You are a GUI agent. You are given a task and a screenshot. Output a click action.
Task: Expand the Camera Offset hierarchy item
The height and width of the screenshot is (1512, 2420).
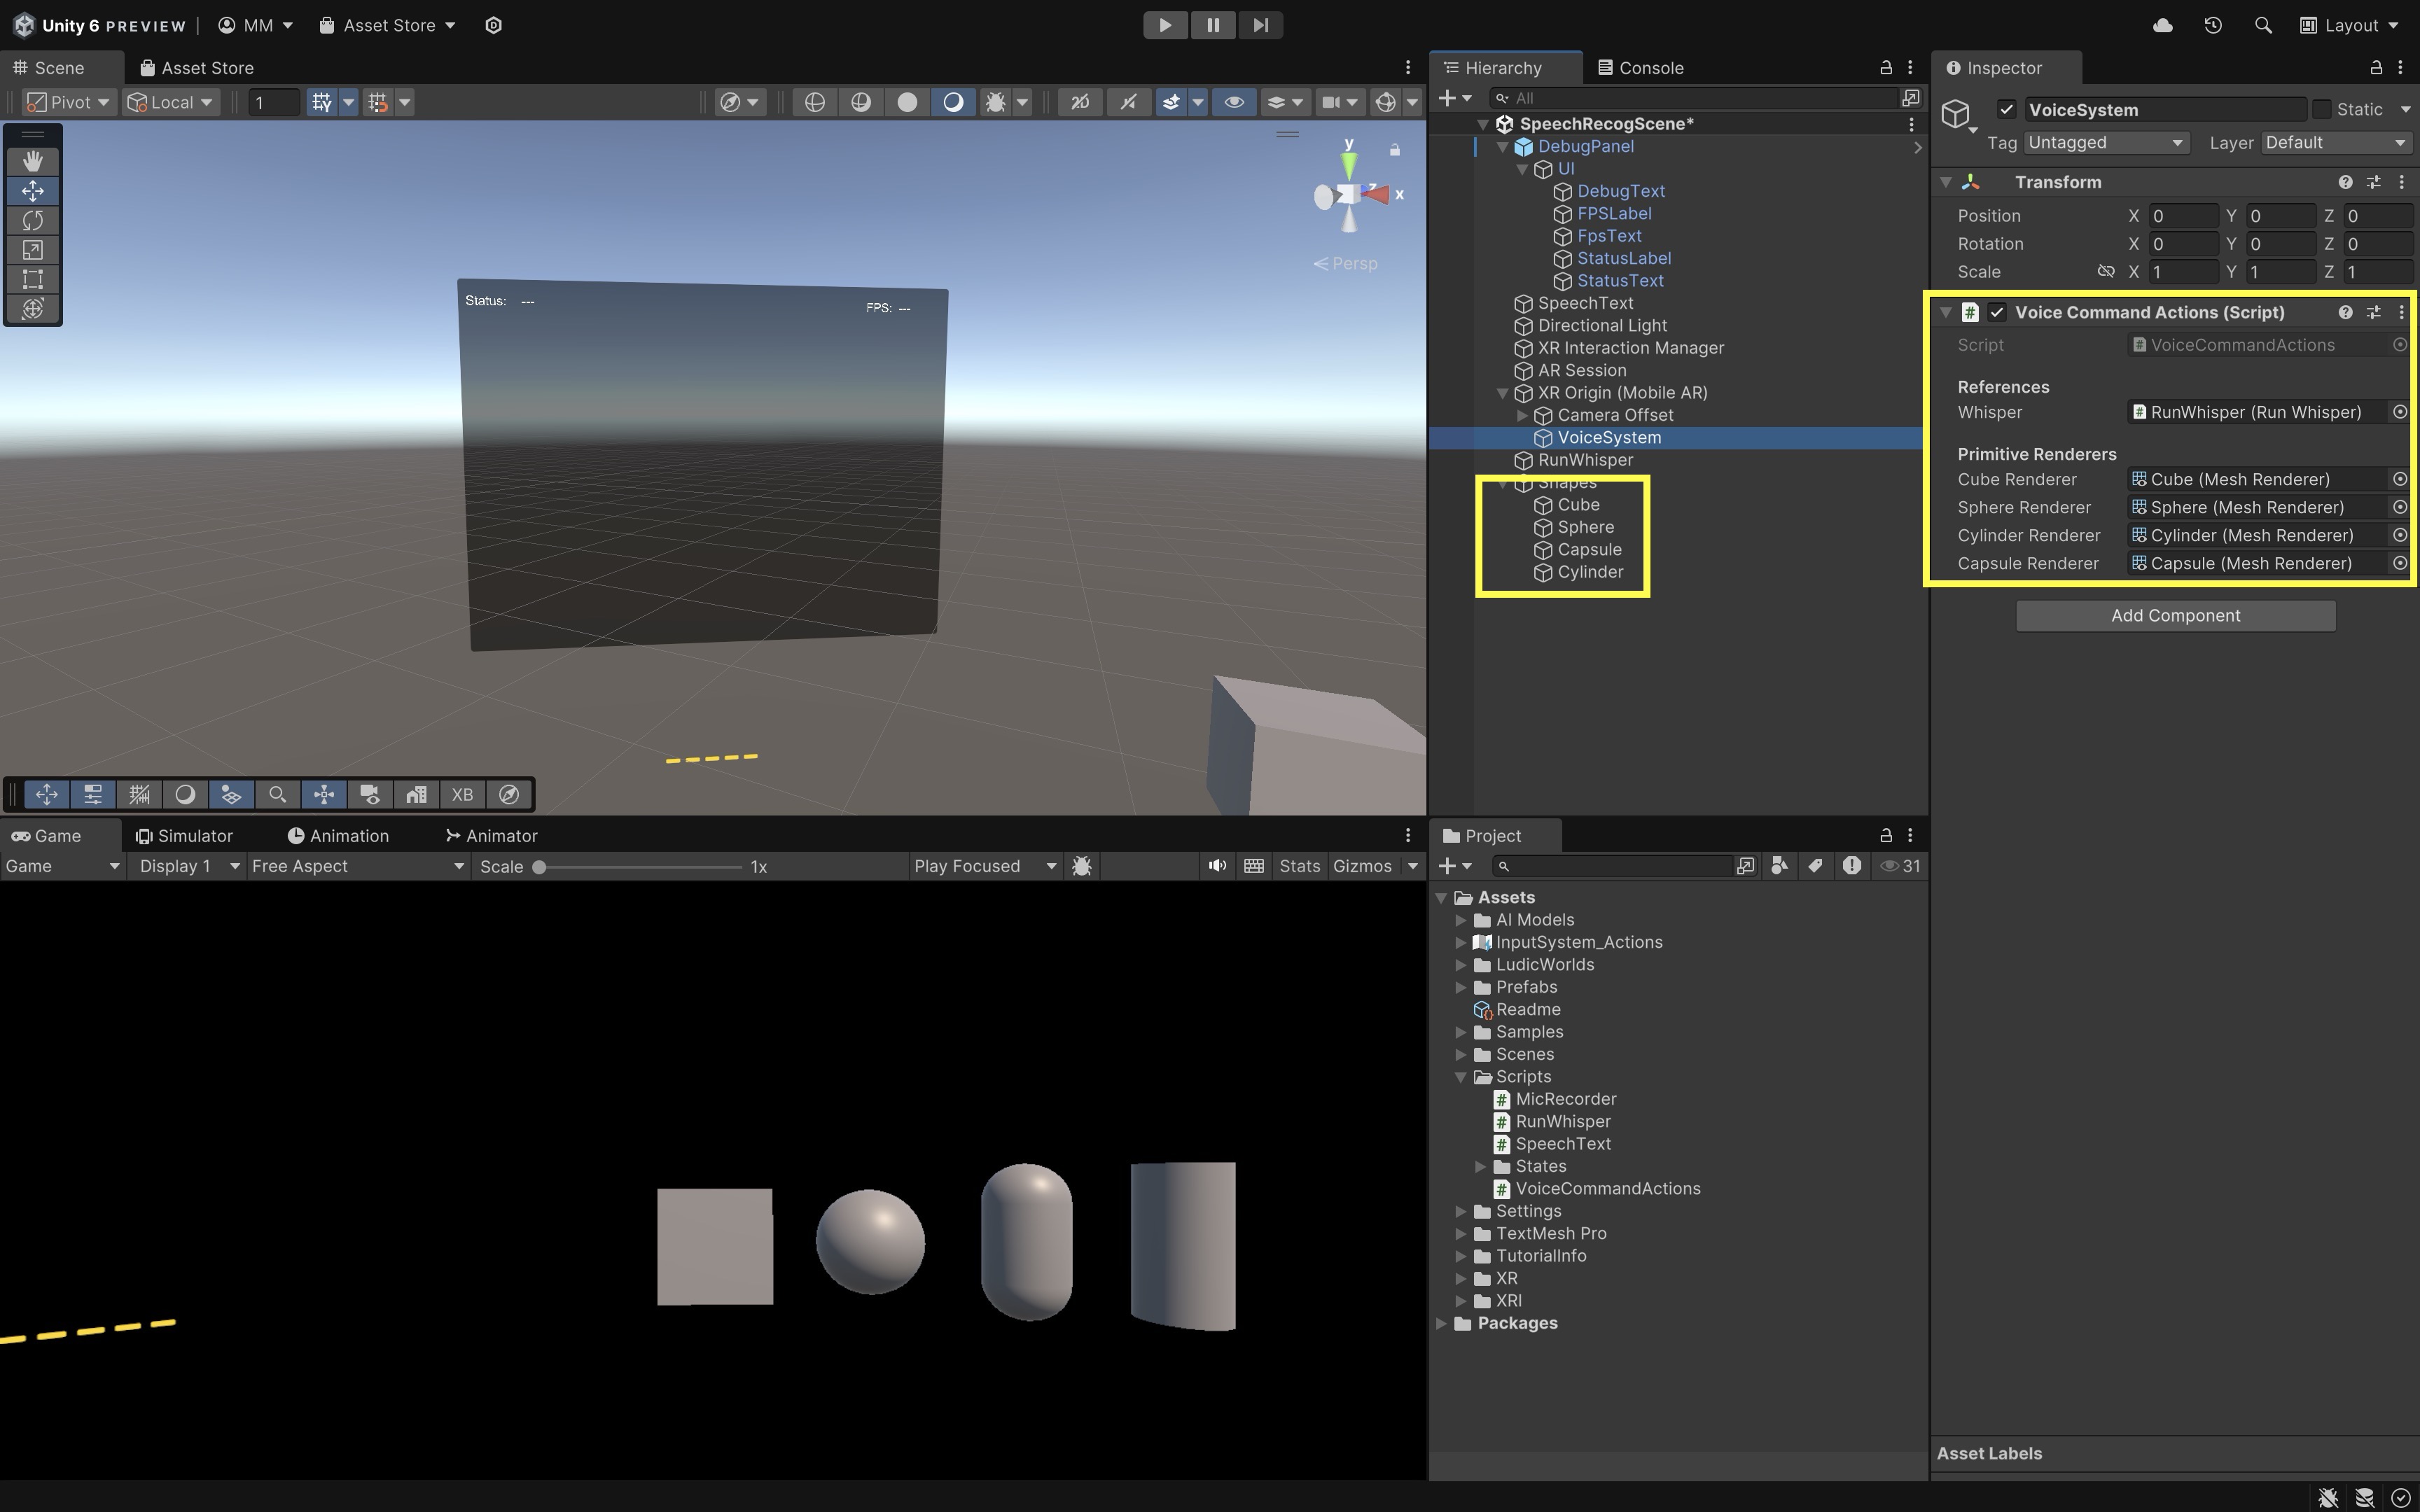(x=1522, y=415)
